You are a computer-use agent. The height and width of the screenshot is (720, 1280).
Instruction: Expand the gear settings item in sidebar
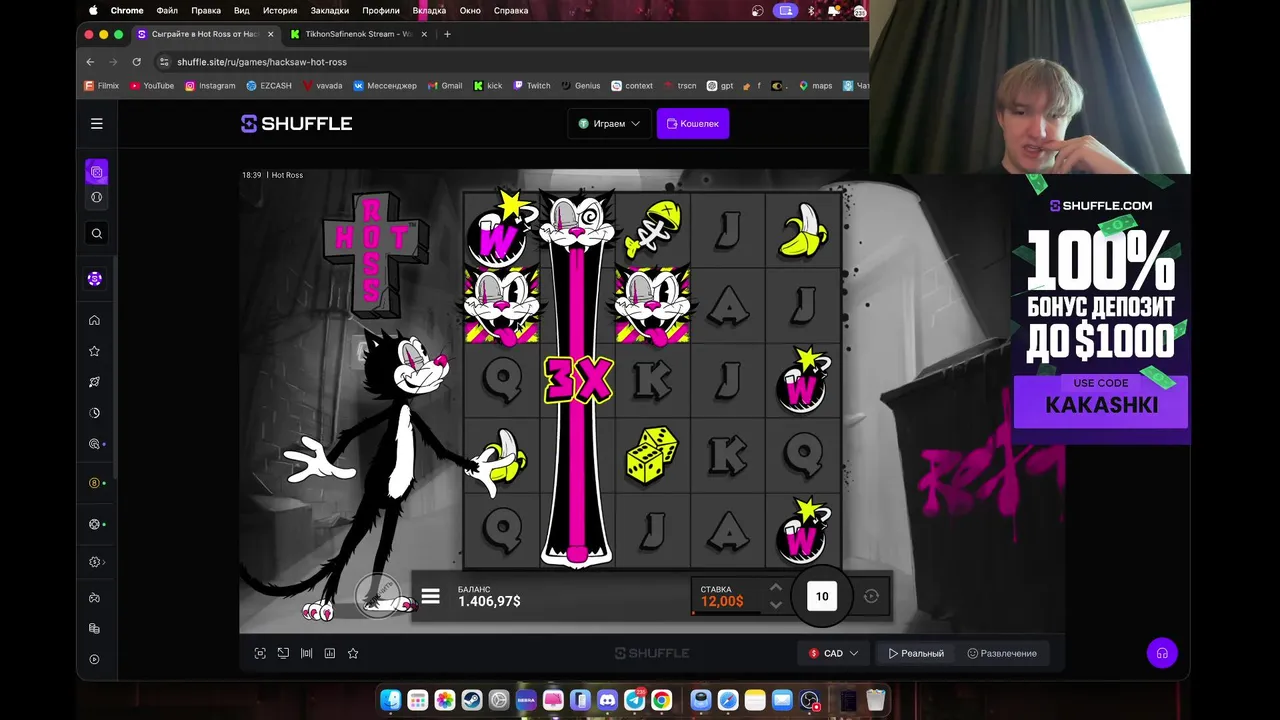coord(95,562)
